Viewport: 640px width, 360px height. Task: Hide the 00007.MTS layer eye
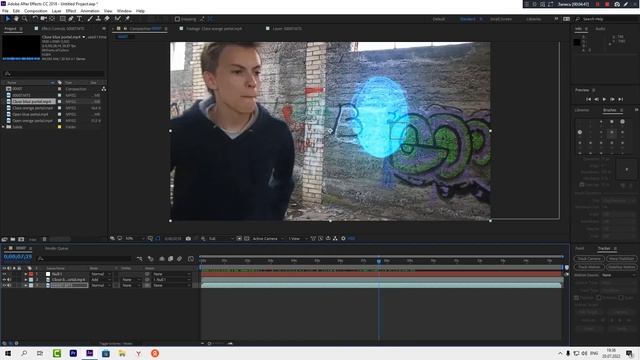[4, 285]
